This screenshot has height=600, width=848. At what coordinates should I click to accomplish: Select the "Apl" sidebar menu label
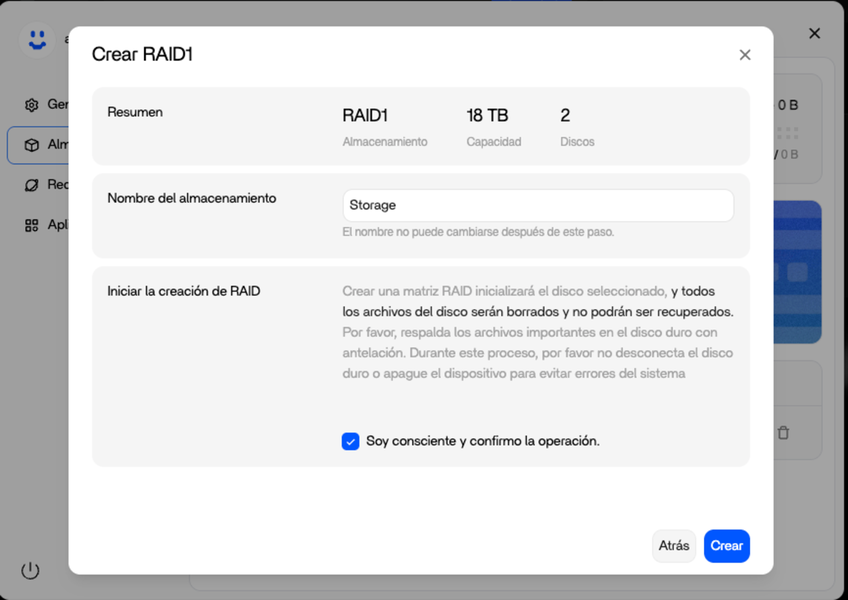[x=57, y=225]
